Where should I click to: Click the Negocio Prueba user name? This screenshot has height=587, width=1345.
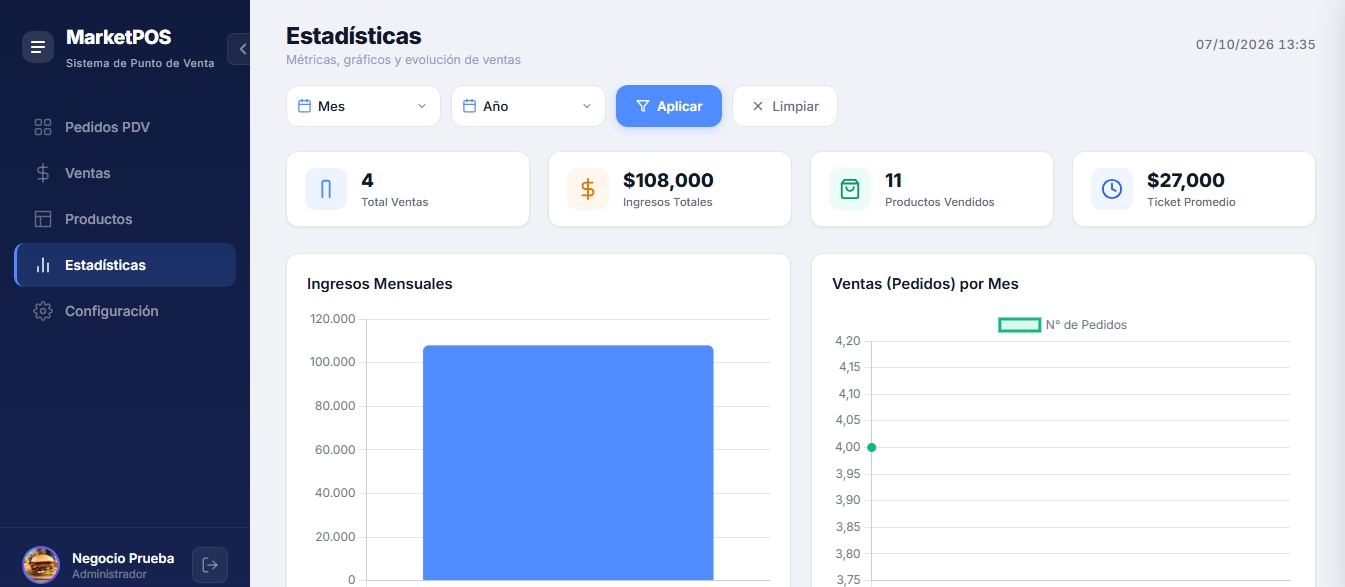123,558
